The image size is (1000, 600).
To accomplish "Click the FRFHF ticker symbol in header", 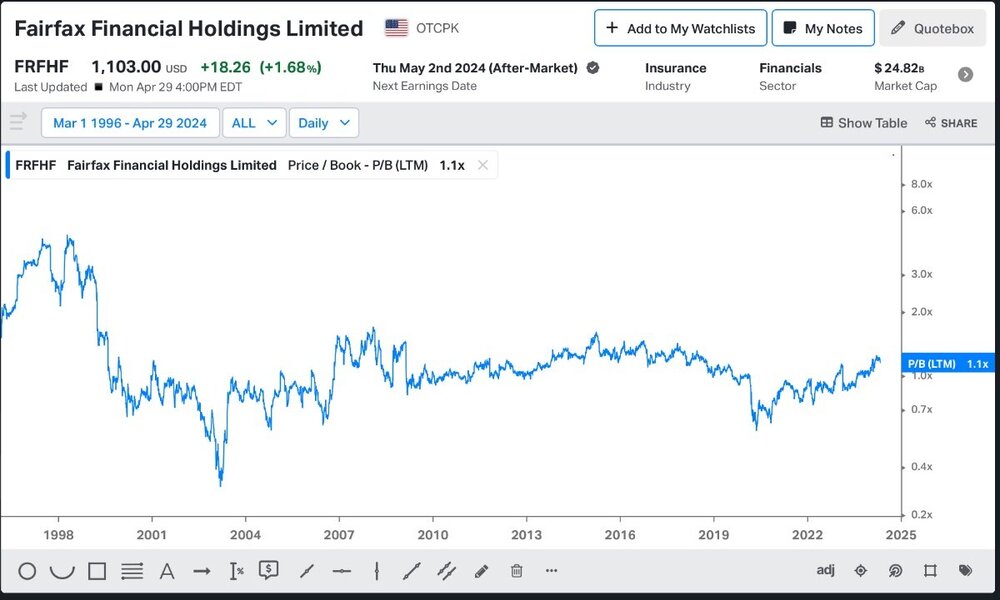I will 41,67.
